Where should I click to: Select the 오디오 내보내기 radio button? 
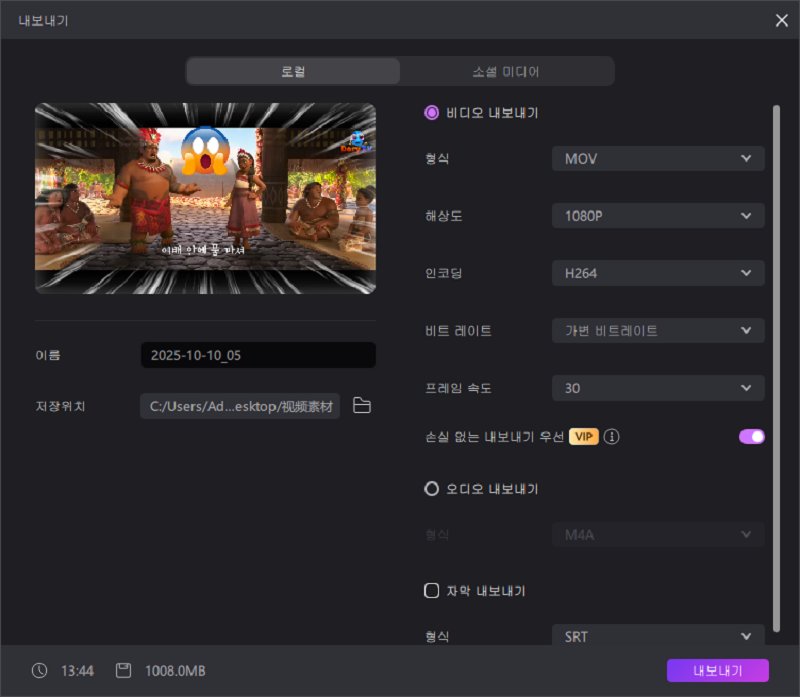pos(432,489)
